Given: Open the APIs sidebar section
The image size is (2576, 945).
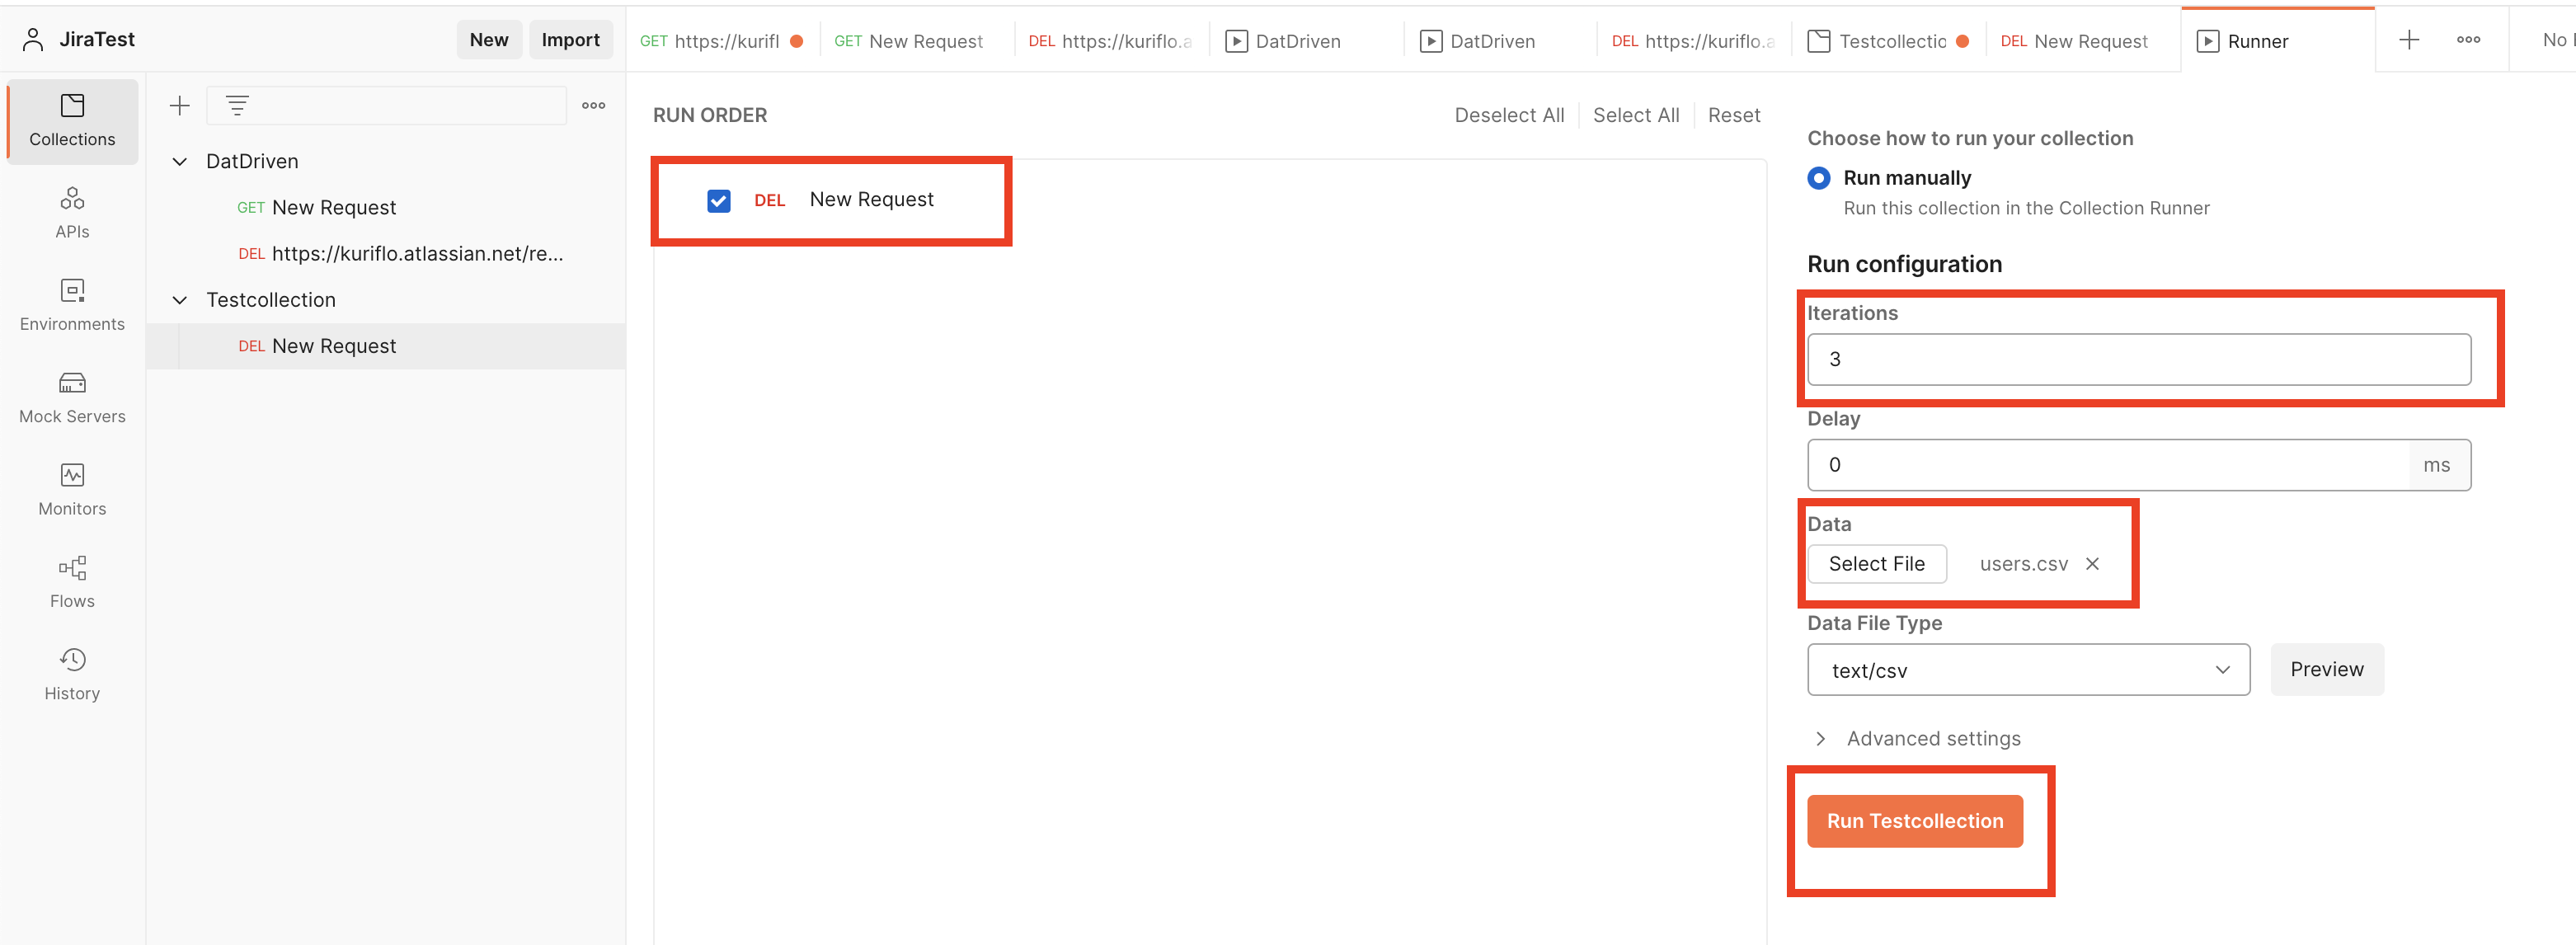Looking at the screenshot, I should [72, 212].
